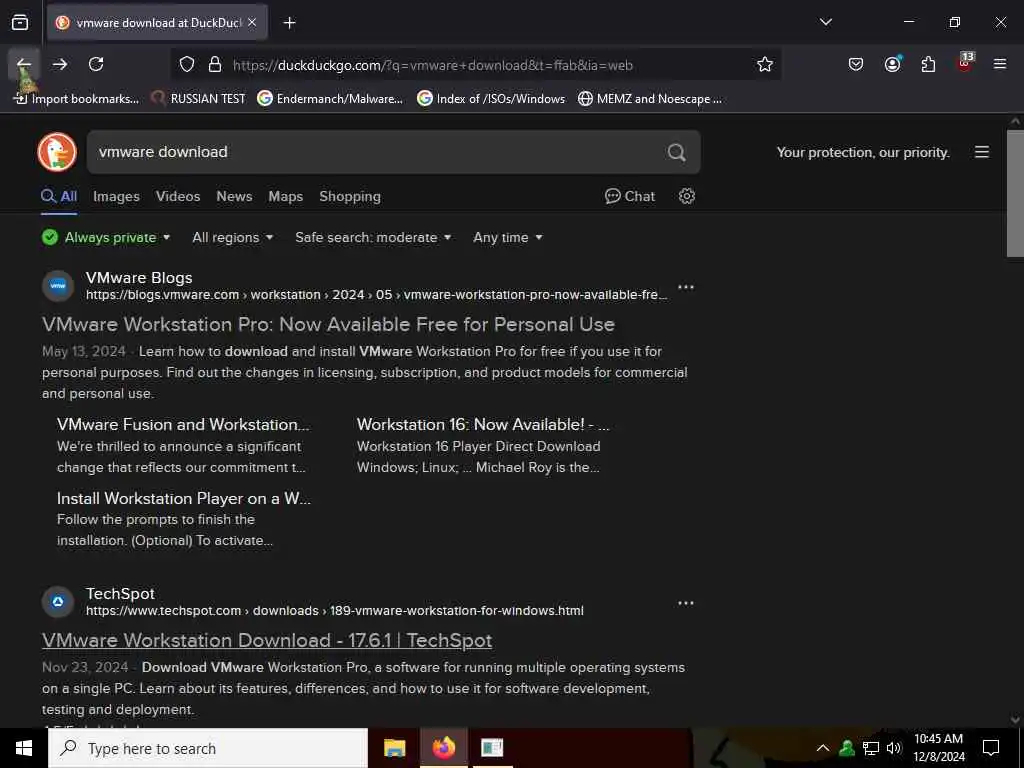Open more options for VMware Blogs result
Viewport: 1024px width, 768px height.
(686, 287)
